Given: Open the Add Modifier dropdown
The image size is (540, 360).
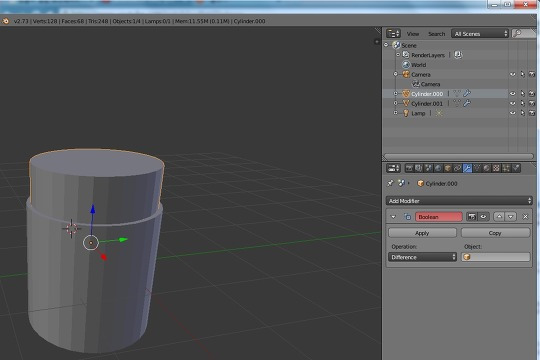Looking at the screenshot, I should pyautogui.click(x=459, y=200).
